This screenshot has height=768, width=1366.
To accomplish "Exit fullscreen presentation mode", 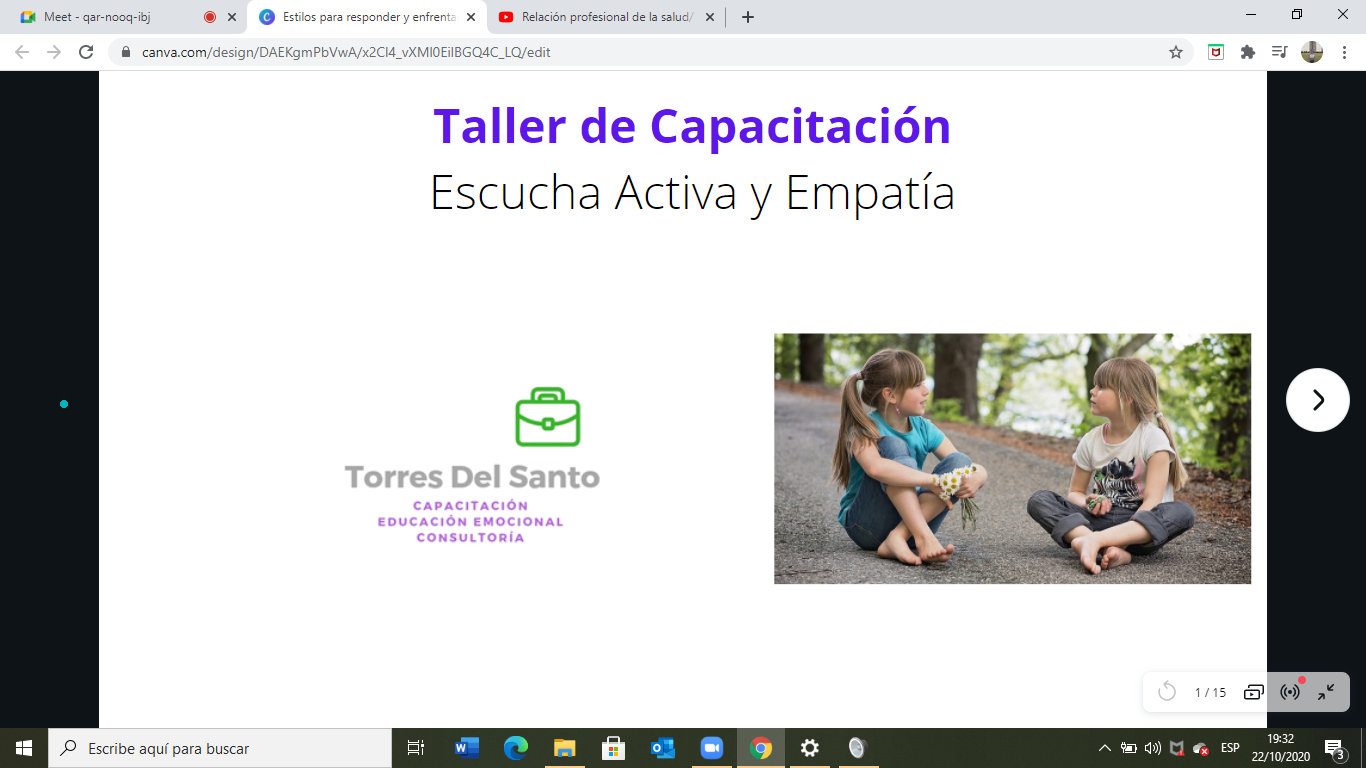I will coord(1326,692).
